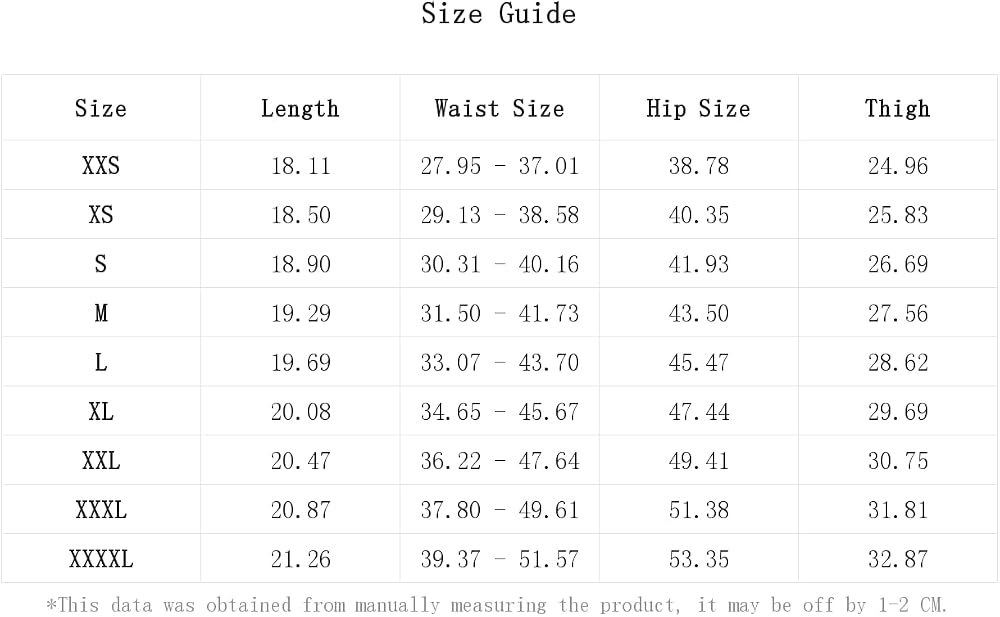Select thigh value 29.69
Screen dimensions: 1000x617
897,412
